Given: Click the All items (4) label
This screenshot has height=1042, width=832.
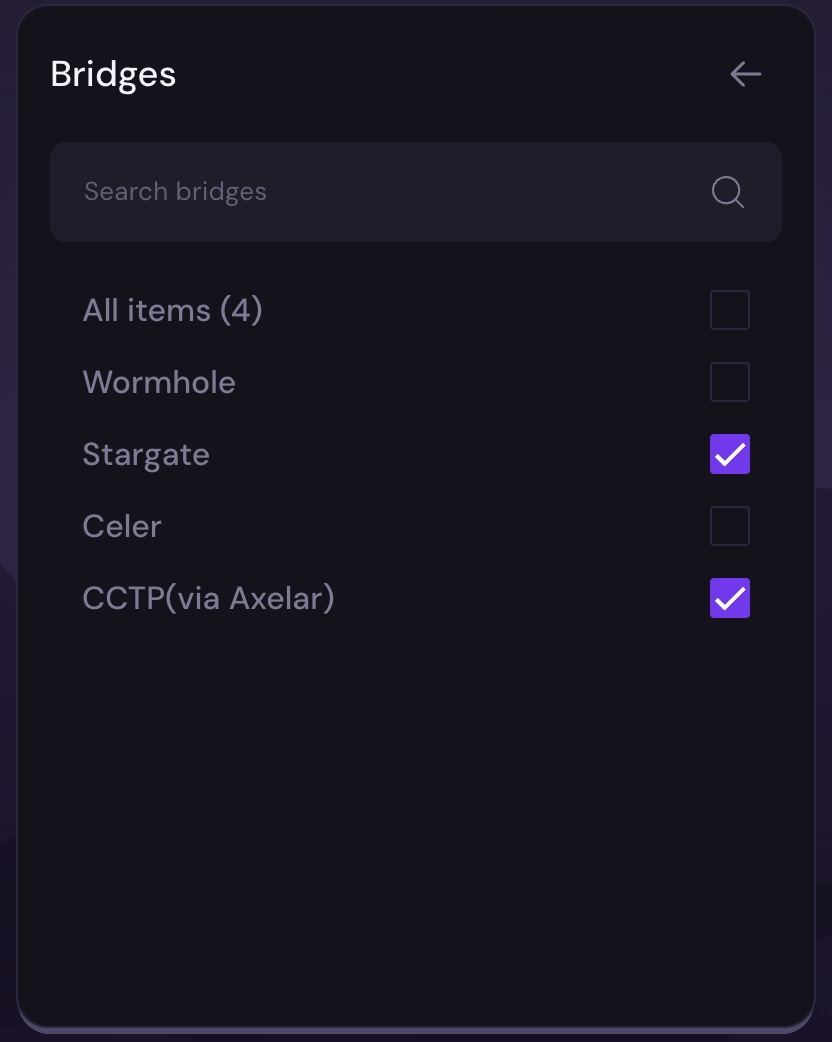Looking at the screenshot, I should click(x=172, y=310).
